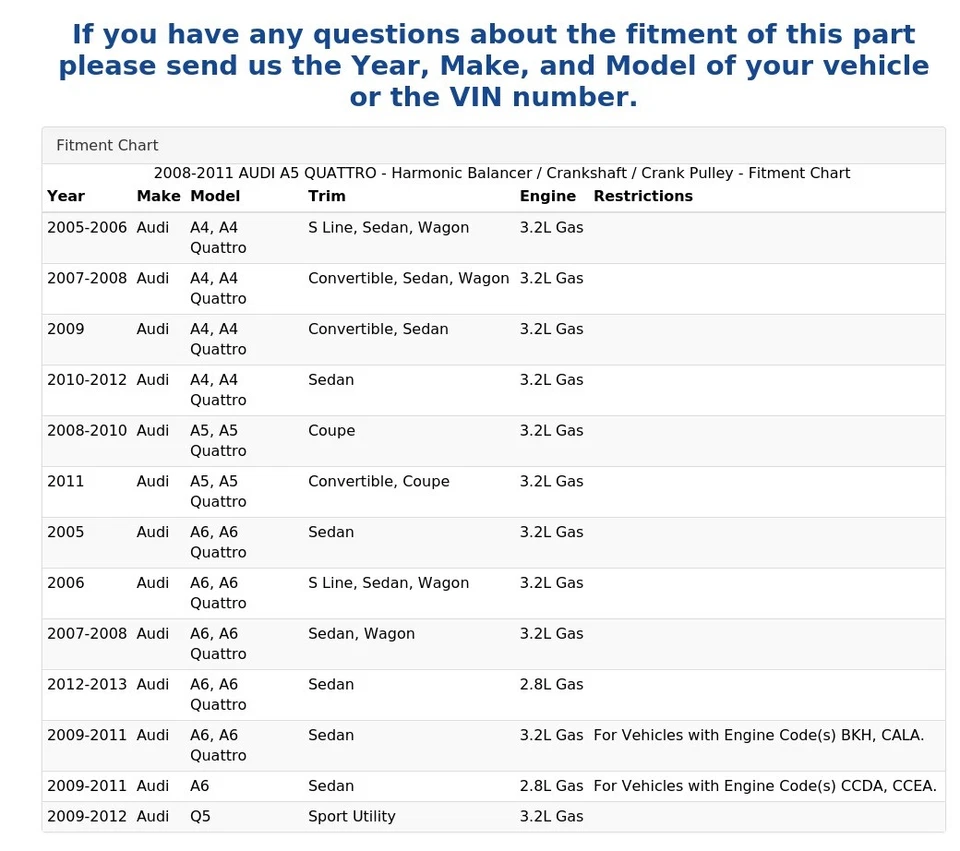Click the Coupe trim cell

pyautogui.click(x=331, y=431)
